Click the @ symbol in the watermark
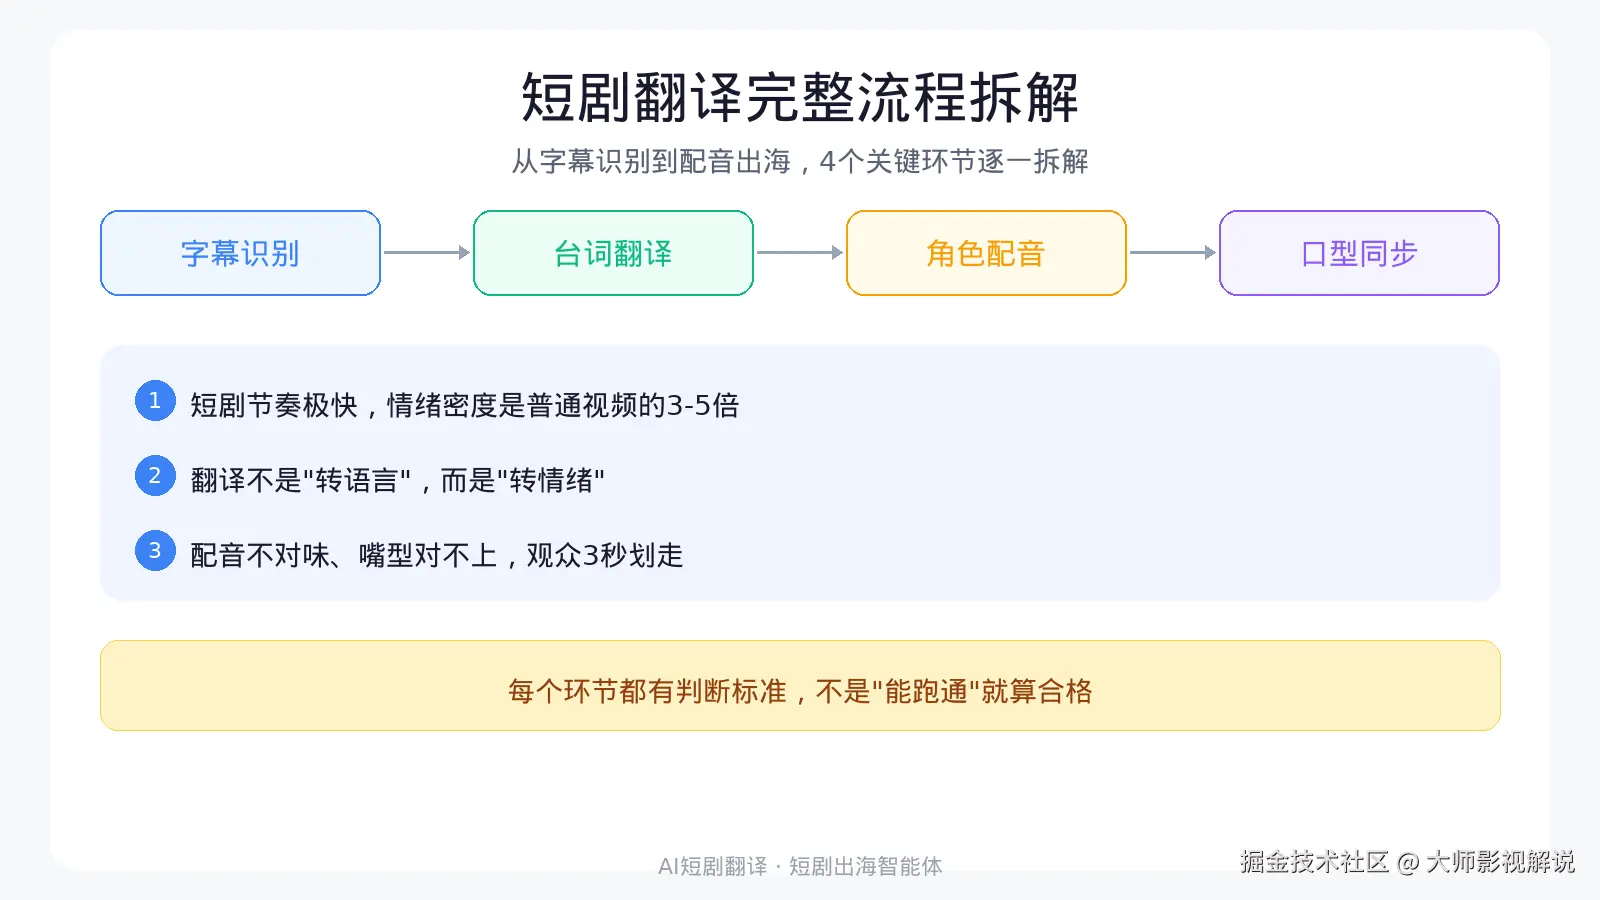The height and width of the screenshot is (900, 1600). click(1408, 862)
